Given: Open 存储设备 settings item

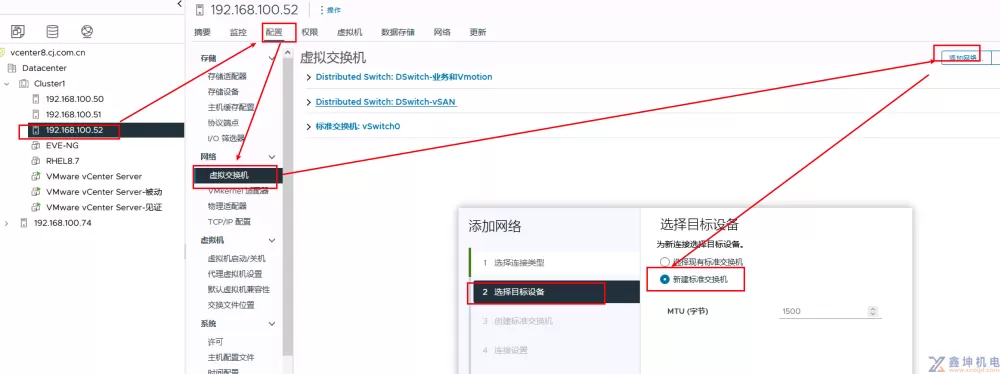Looking at the screenshot, I should [223, 91].
